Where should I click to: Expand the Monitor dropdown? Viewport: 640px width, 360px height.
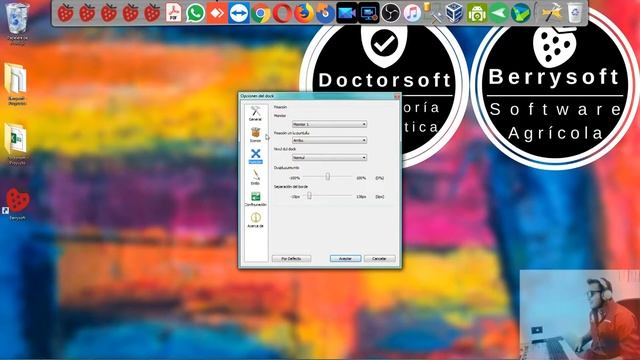pos(329,124)
